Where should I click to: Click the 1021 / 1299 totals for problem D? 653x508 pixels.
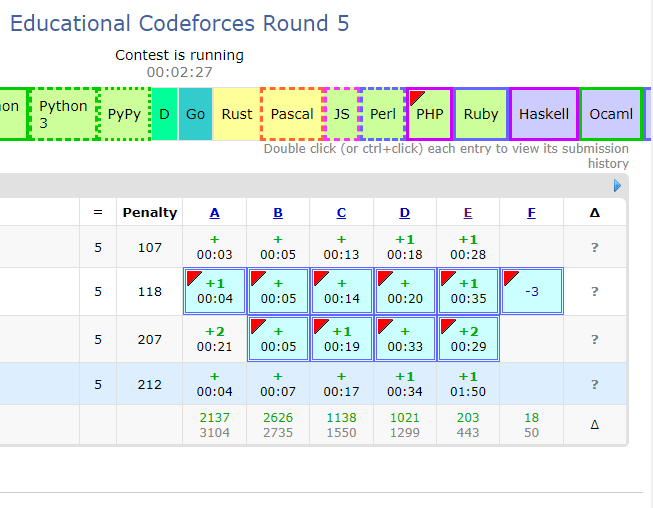404,425
